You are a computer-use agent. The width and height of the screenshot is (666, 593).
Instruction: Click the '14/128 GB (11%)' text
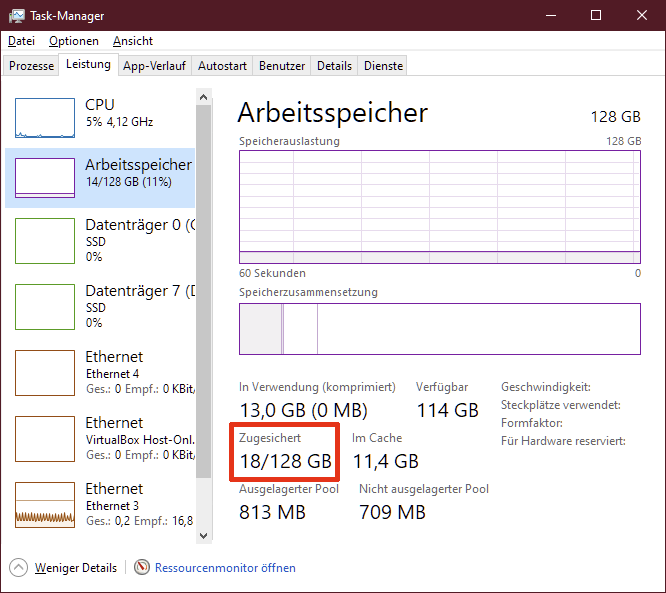(129, 182)
